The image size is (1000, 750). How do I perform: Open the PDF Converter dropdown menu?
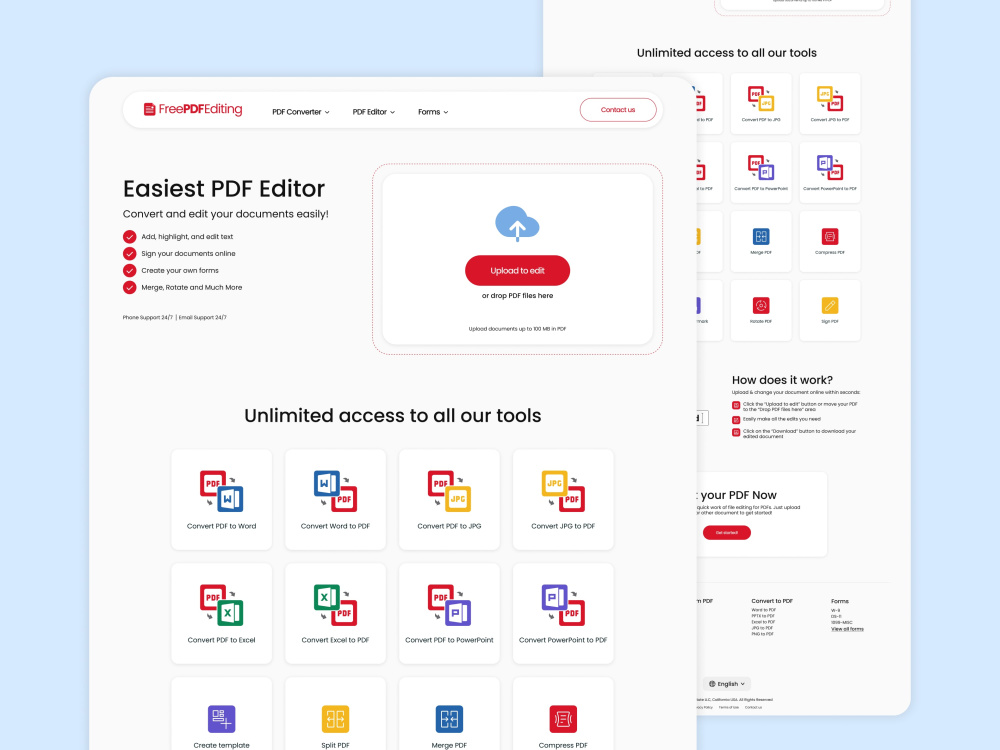coord(300,112)
